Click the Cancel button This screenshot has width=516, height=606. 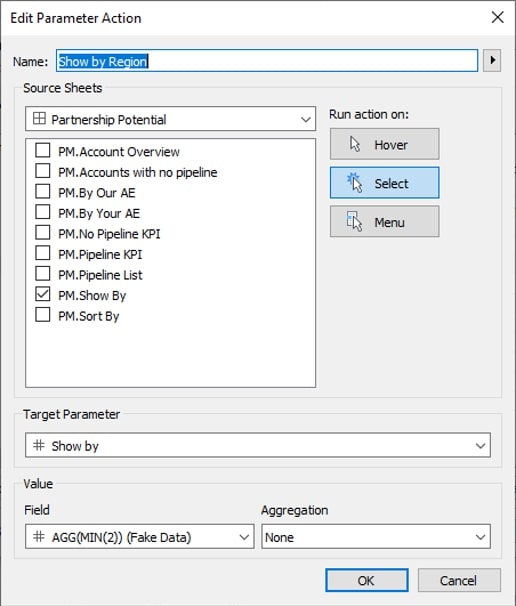[x=459, y=580]
